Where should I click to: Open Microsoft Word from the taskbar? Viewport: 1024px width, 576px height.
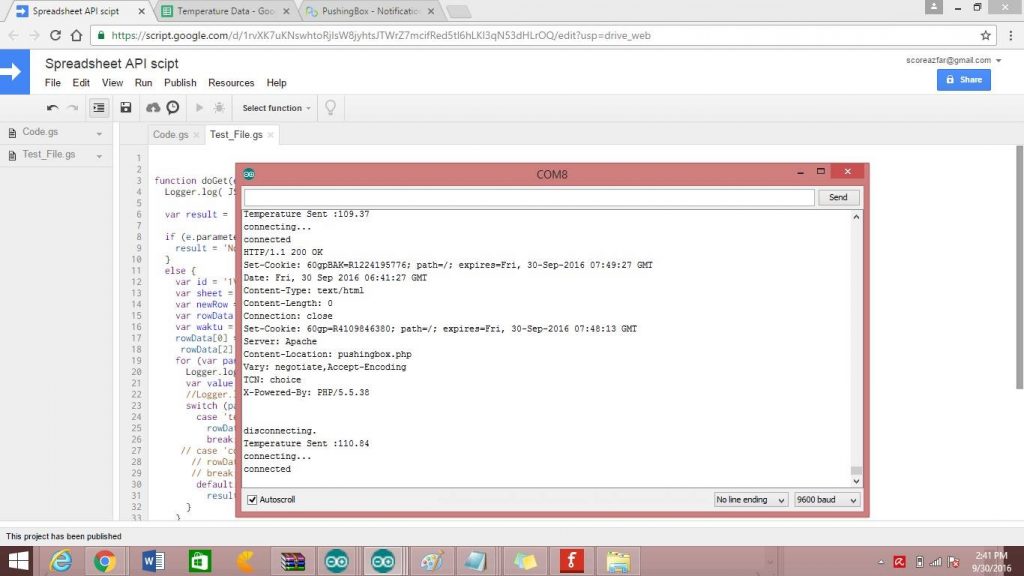coord(153,561)
